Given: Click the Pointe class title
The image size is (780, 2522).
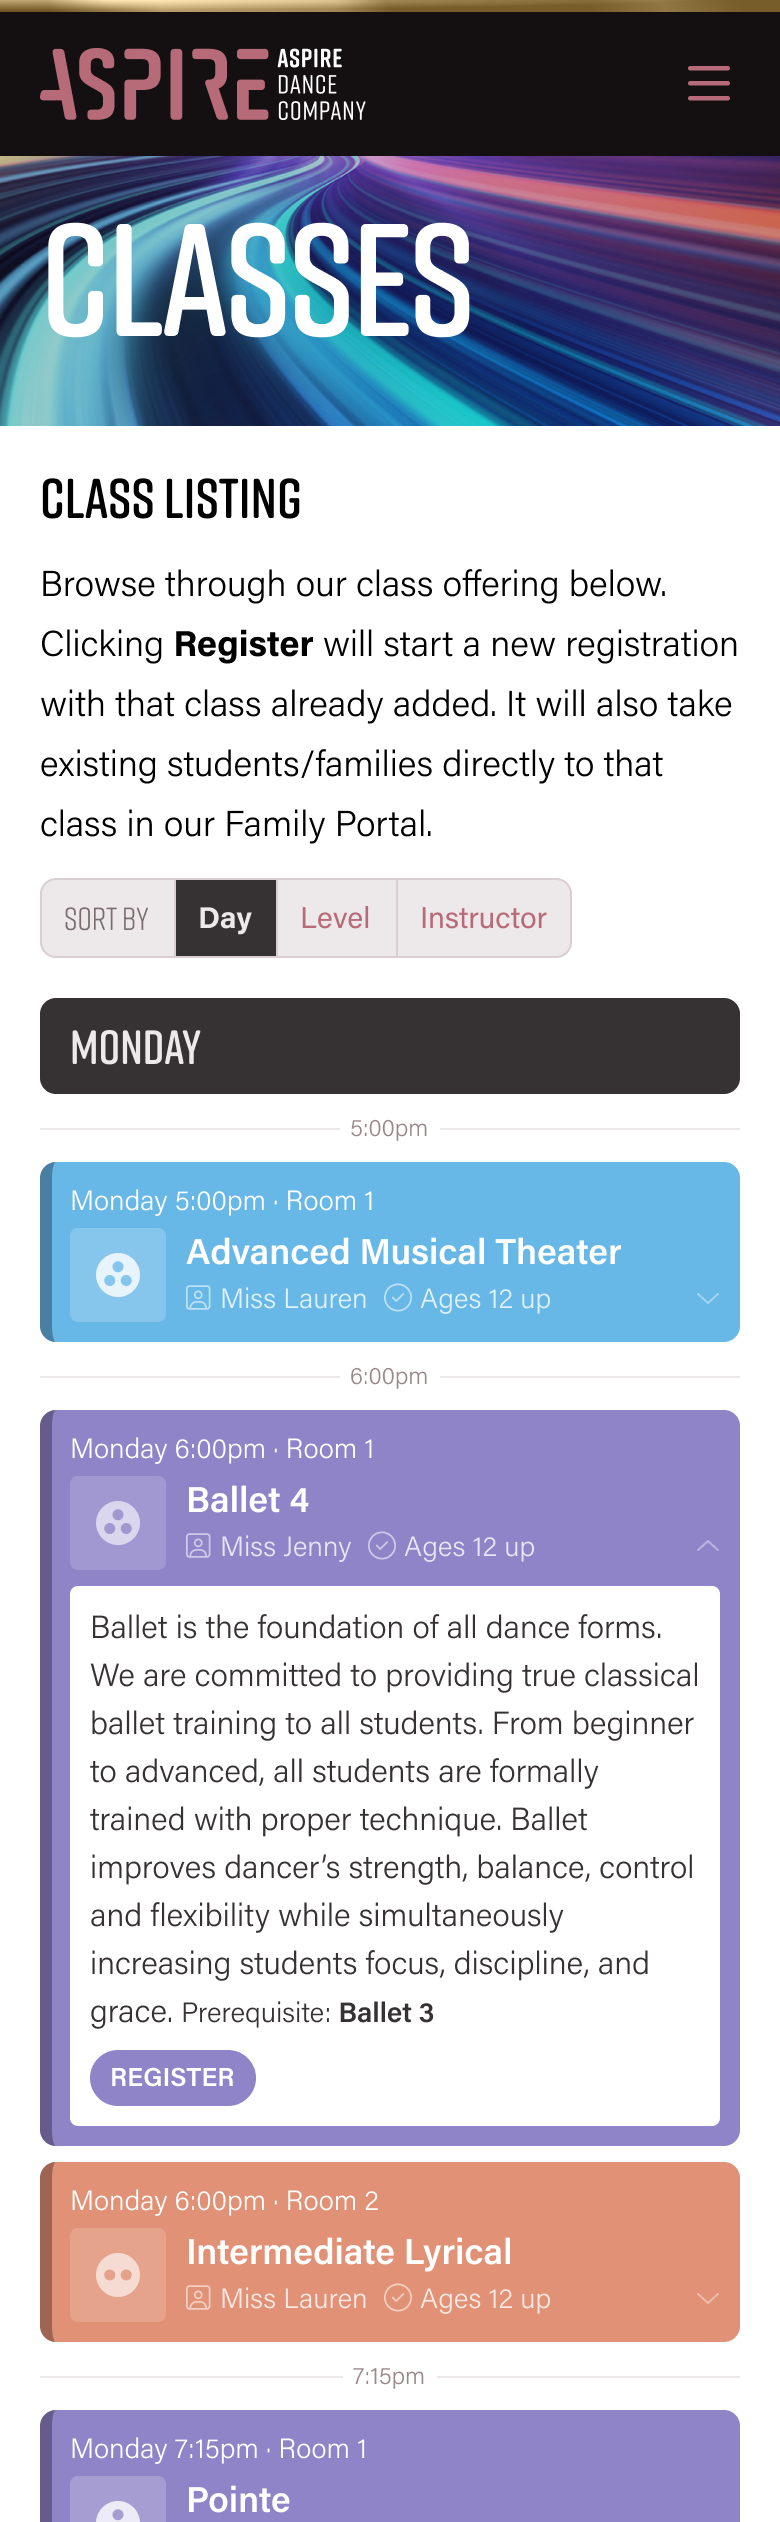Looking at the screenshot, I should click(239, 2500).
